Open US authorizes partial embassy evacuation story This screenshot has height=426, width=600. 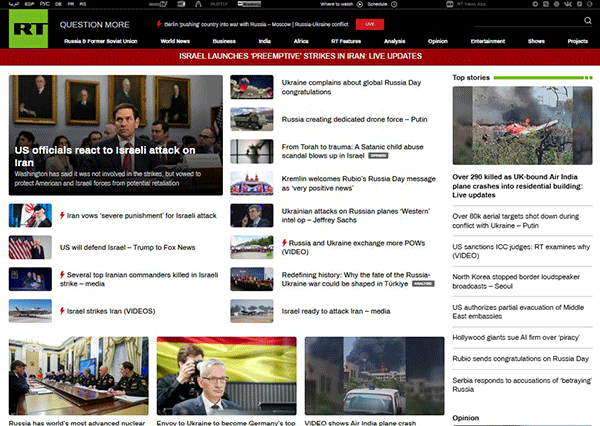[518, 312]
